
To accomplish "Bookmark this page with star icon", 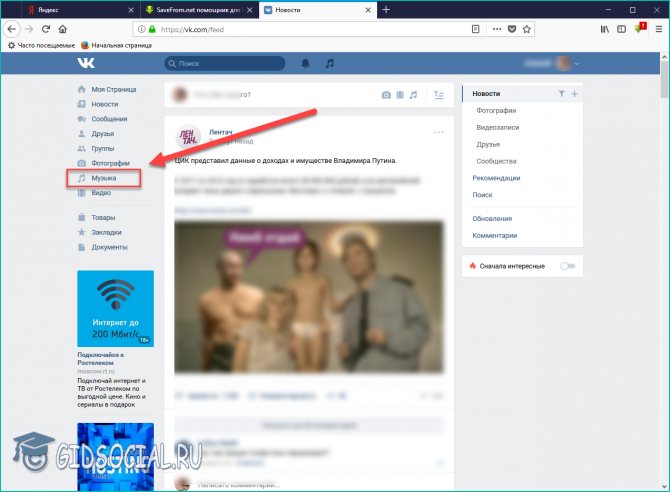I will pos(527,29).
